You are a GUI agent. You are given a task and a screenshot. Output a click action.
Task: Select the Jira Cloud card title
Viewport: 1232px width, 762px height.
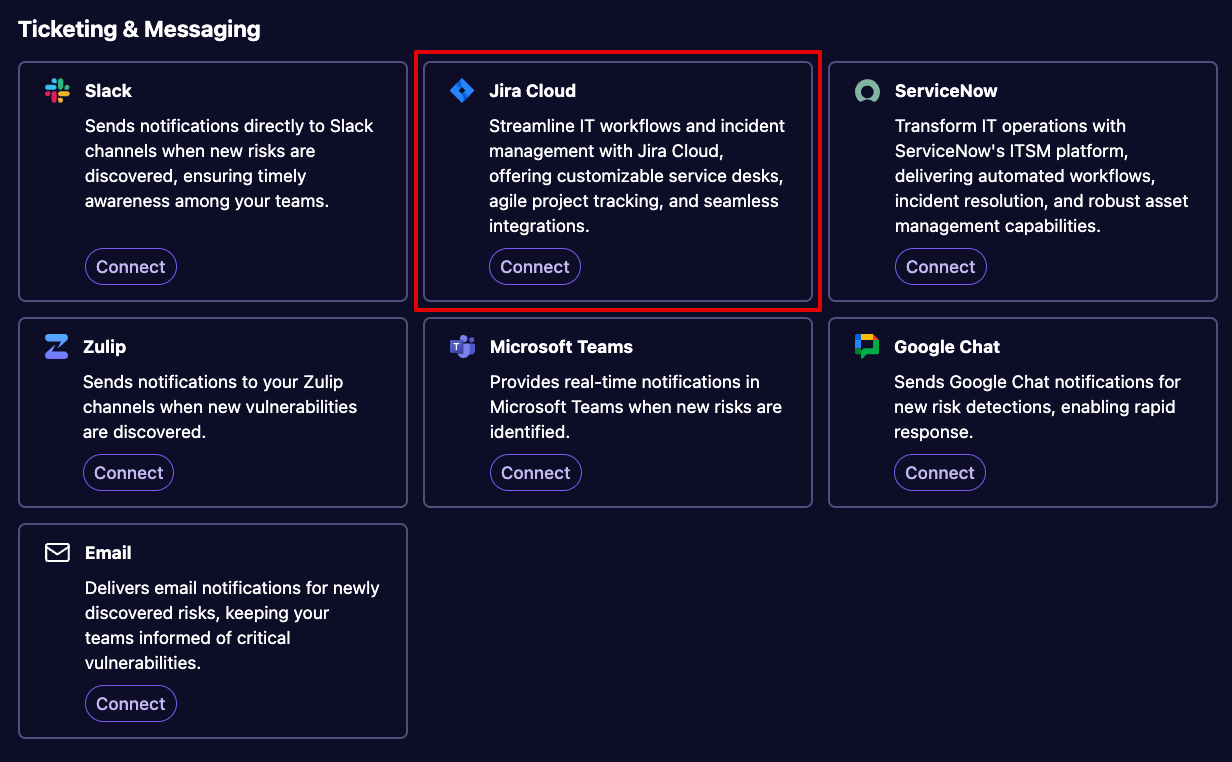pos(532,91)
